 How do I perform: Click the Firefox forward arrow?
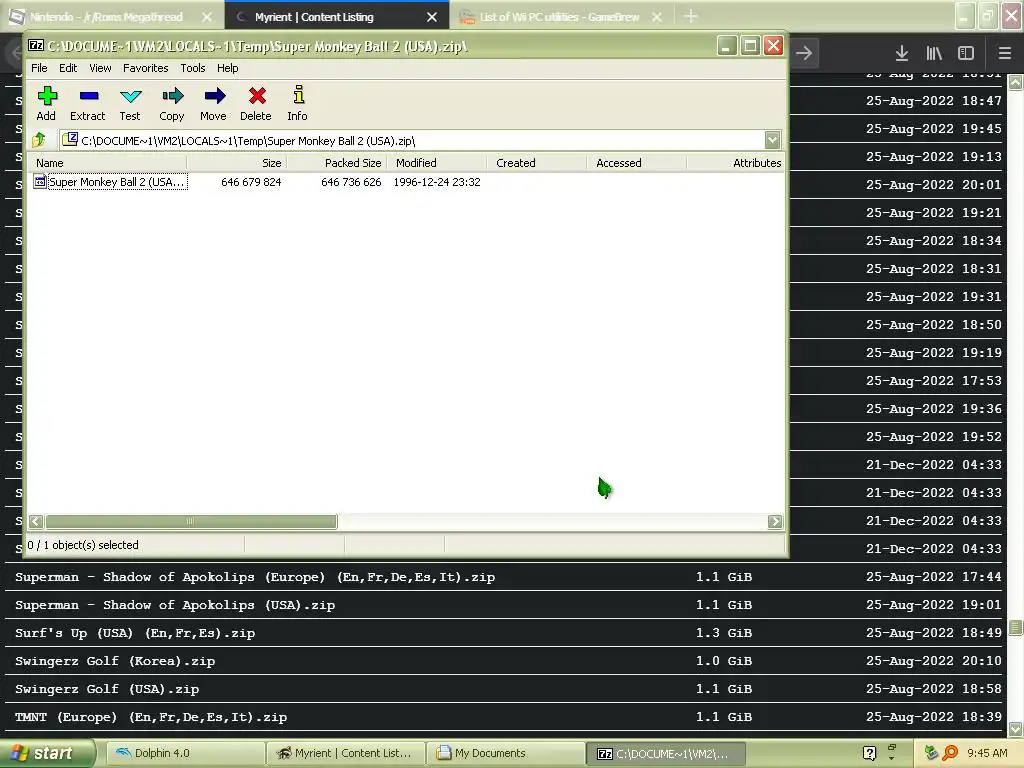click(x=804, y=53)
